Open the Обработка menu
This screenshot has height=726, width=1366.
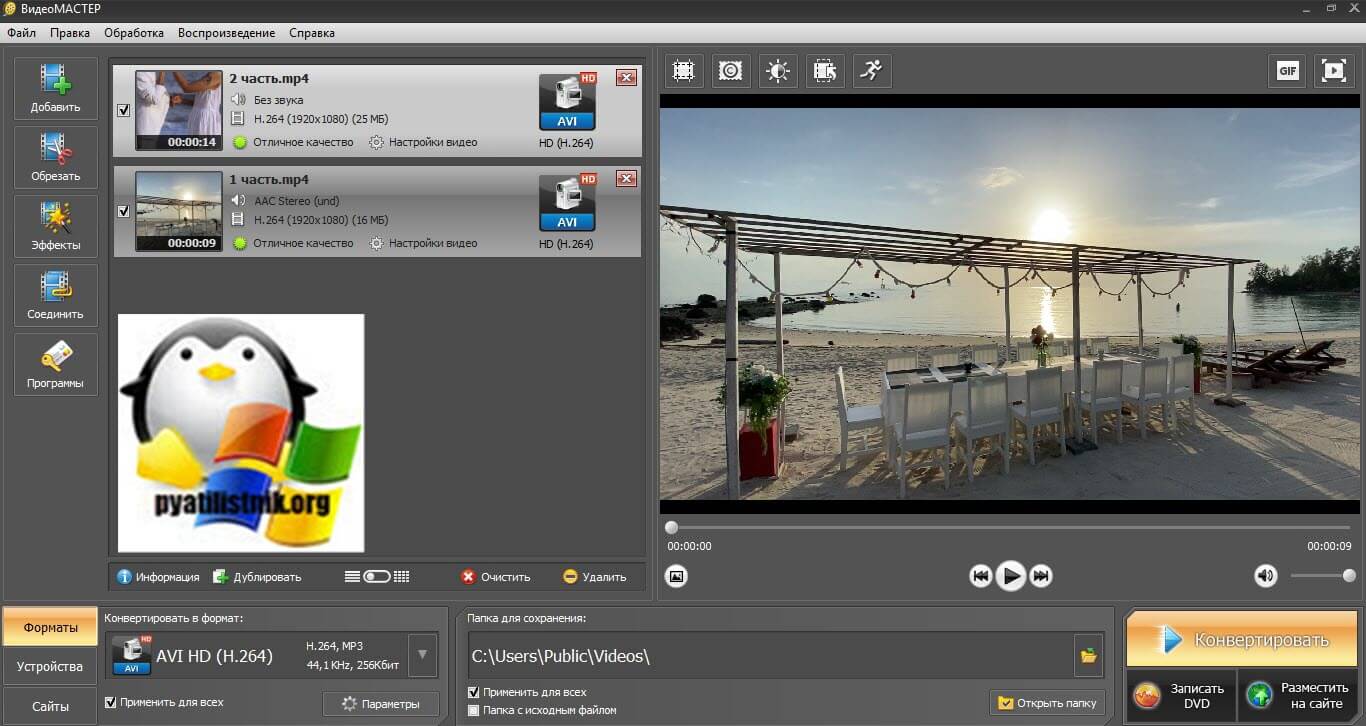(x=134, y=33)
